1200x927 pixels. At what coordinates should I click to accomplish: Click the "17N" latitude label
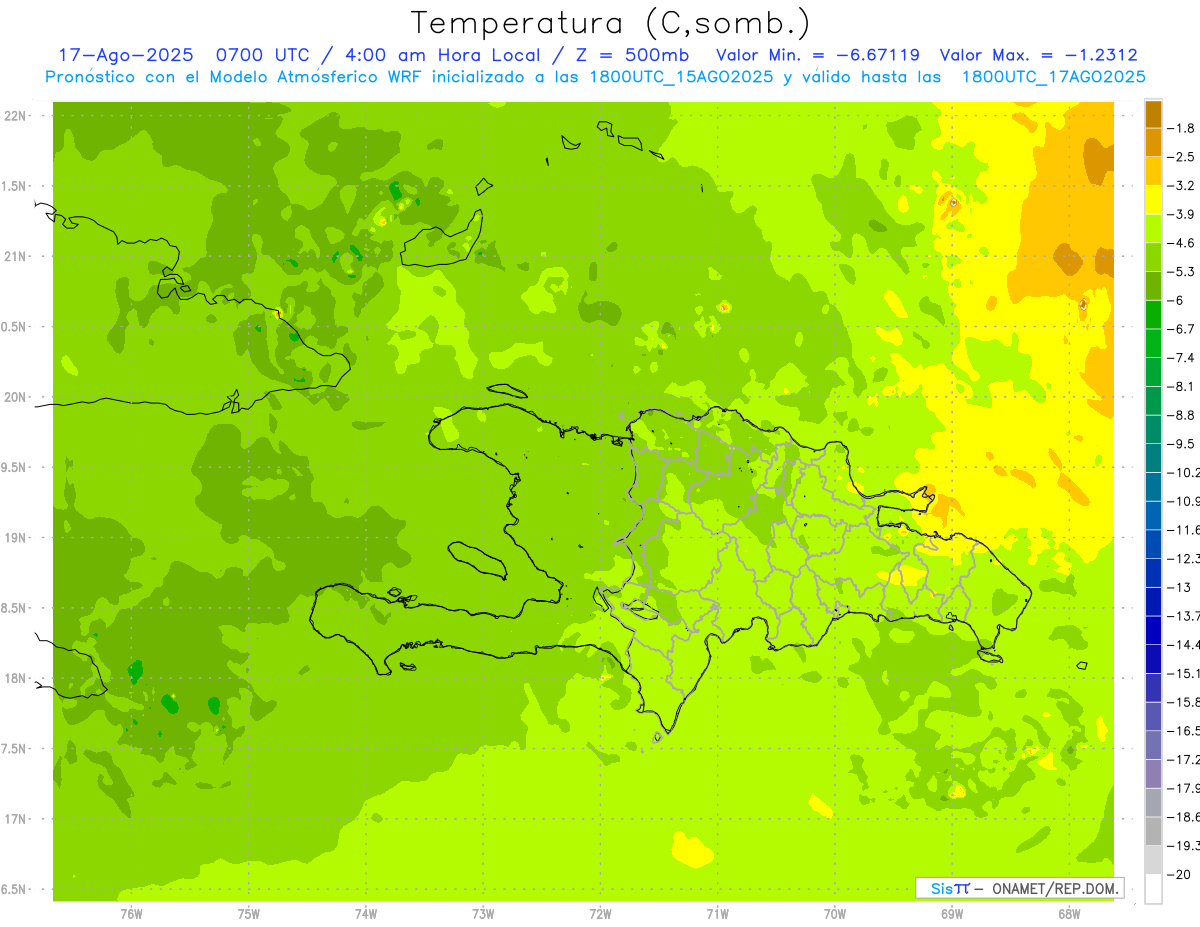point(15,819)
